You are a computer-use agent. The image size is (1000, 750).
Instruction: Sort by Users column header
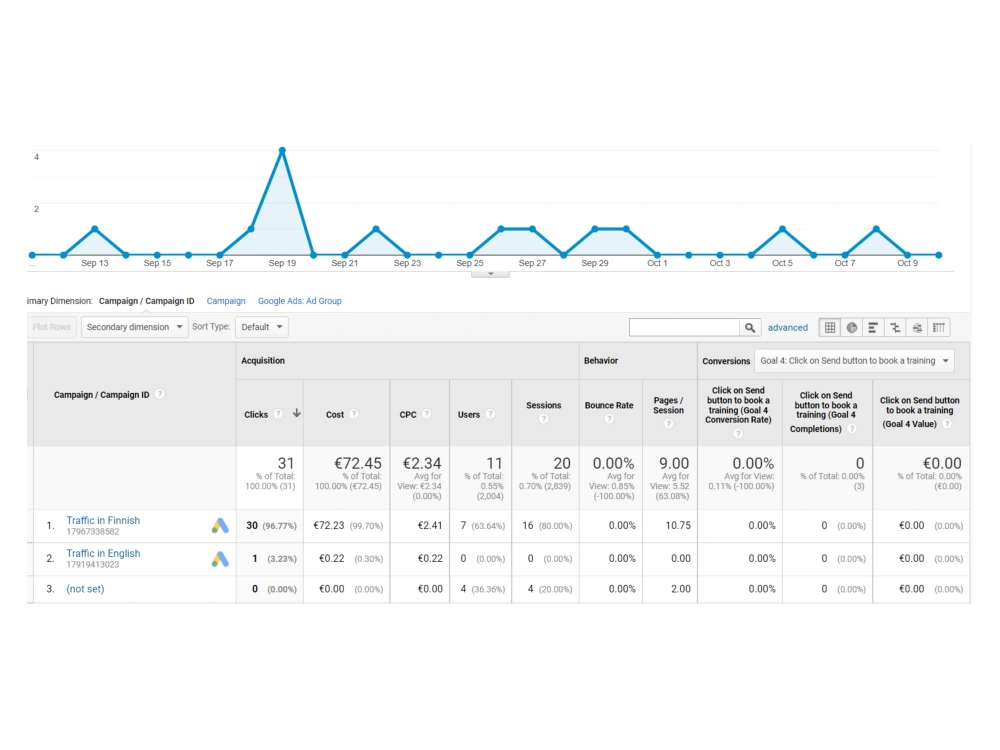pyautogui.click(x=469, y=415)
